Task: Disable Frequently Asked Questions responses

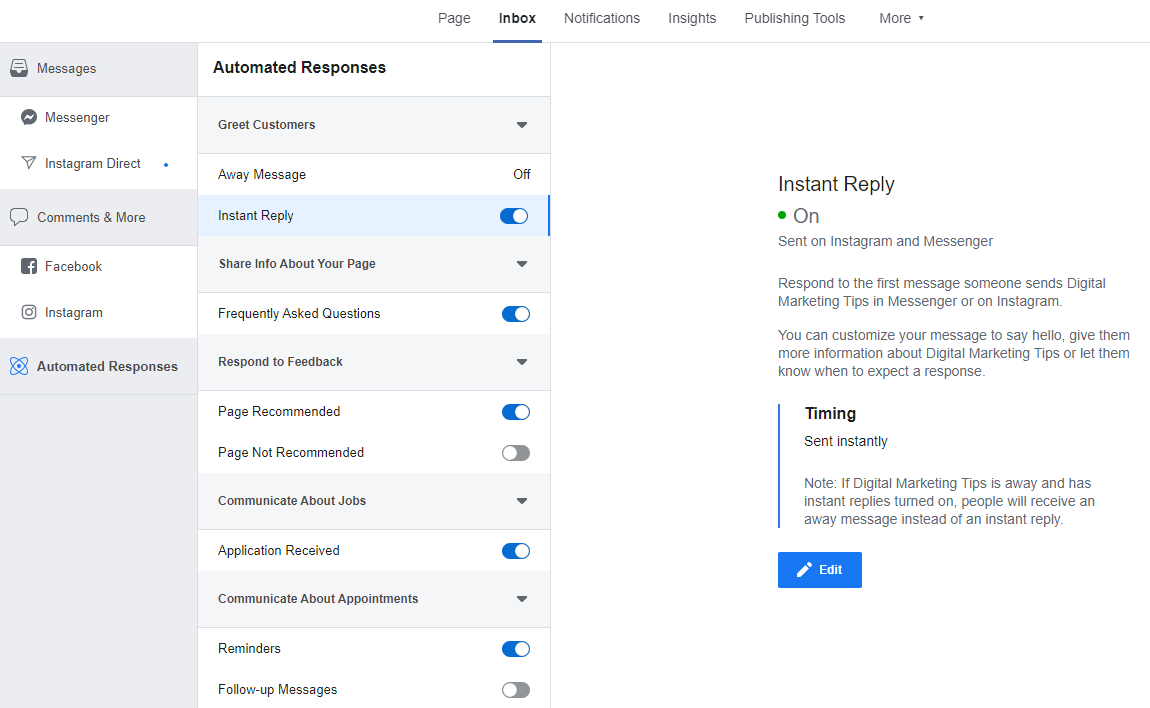Action: point(515,313)
